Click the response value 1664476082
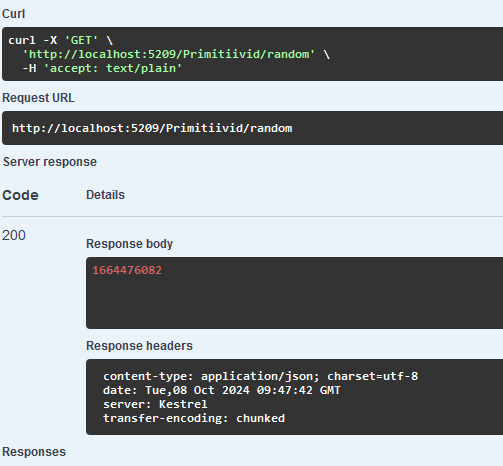 127,270
